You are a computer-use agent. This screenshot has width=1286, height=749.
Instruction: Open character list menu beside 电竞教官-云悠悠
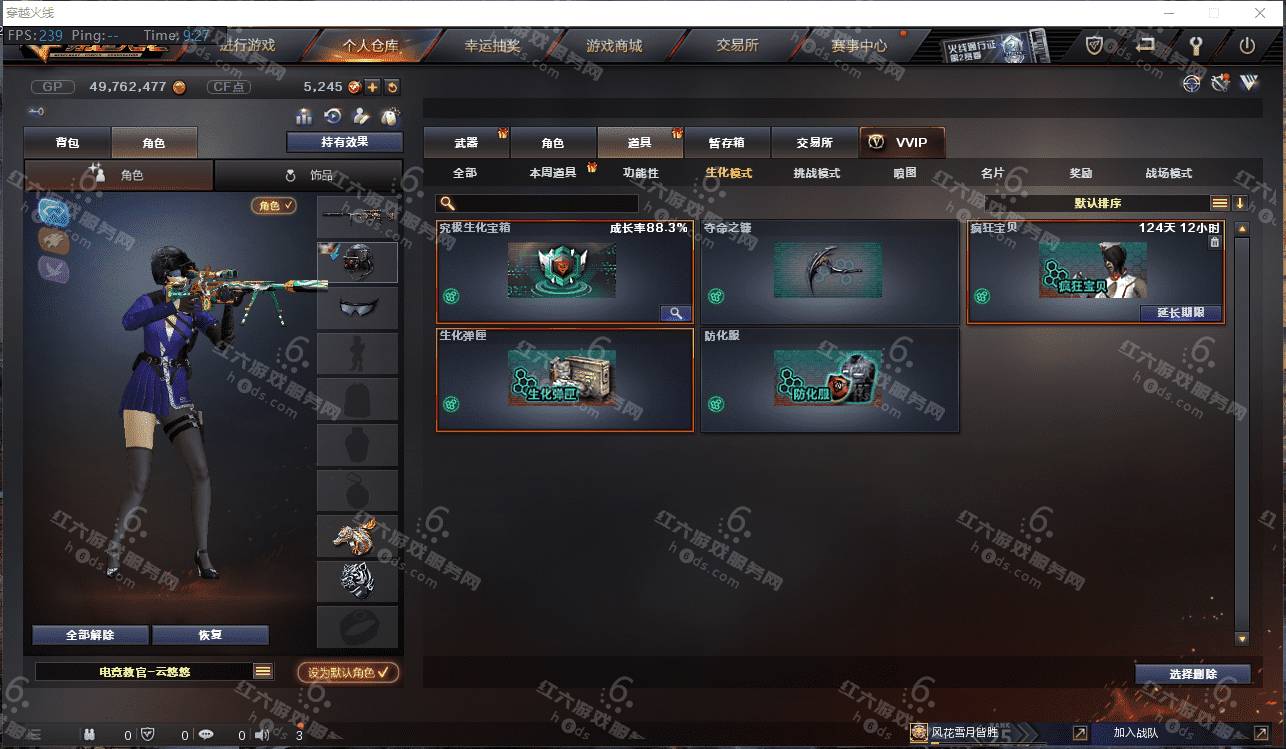[263, 672]
